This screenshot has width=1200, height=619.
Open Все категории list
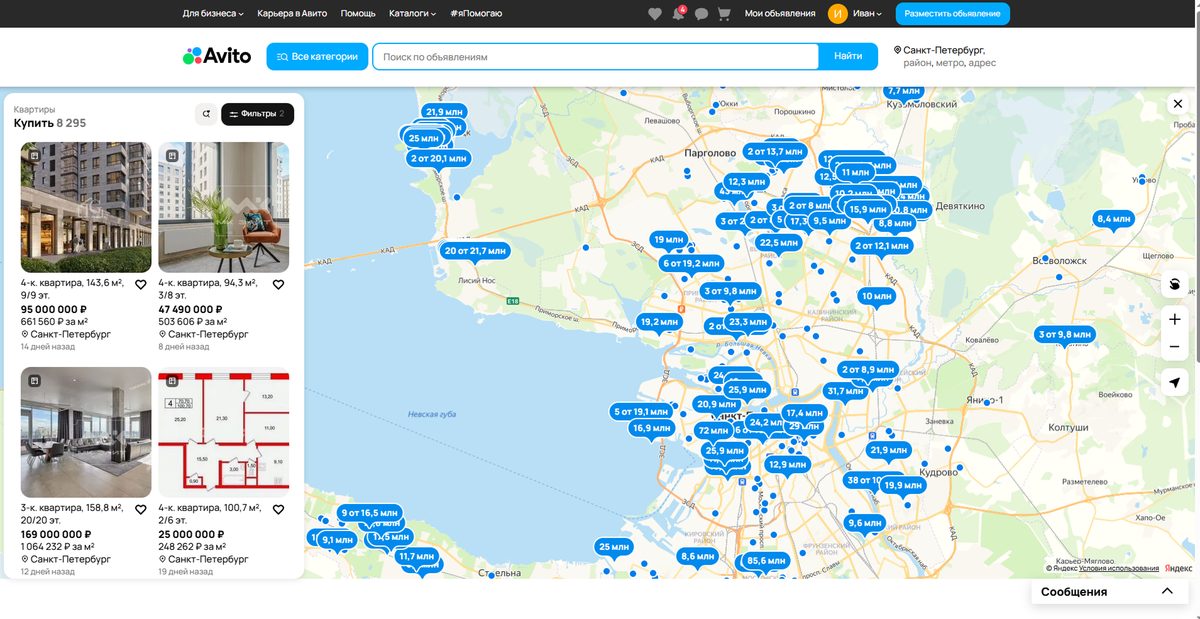(317, 57)
